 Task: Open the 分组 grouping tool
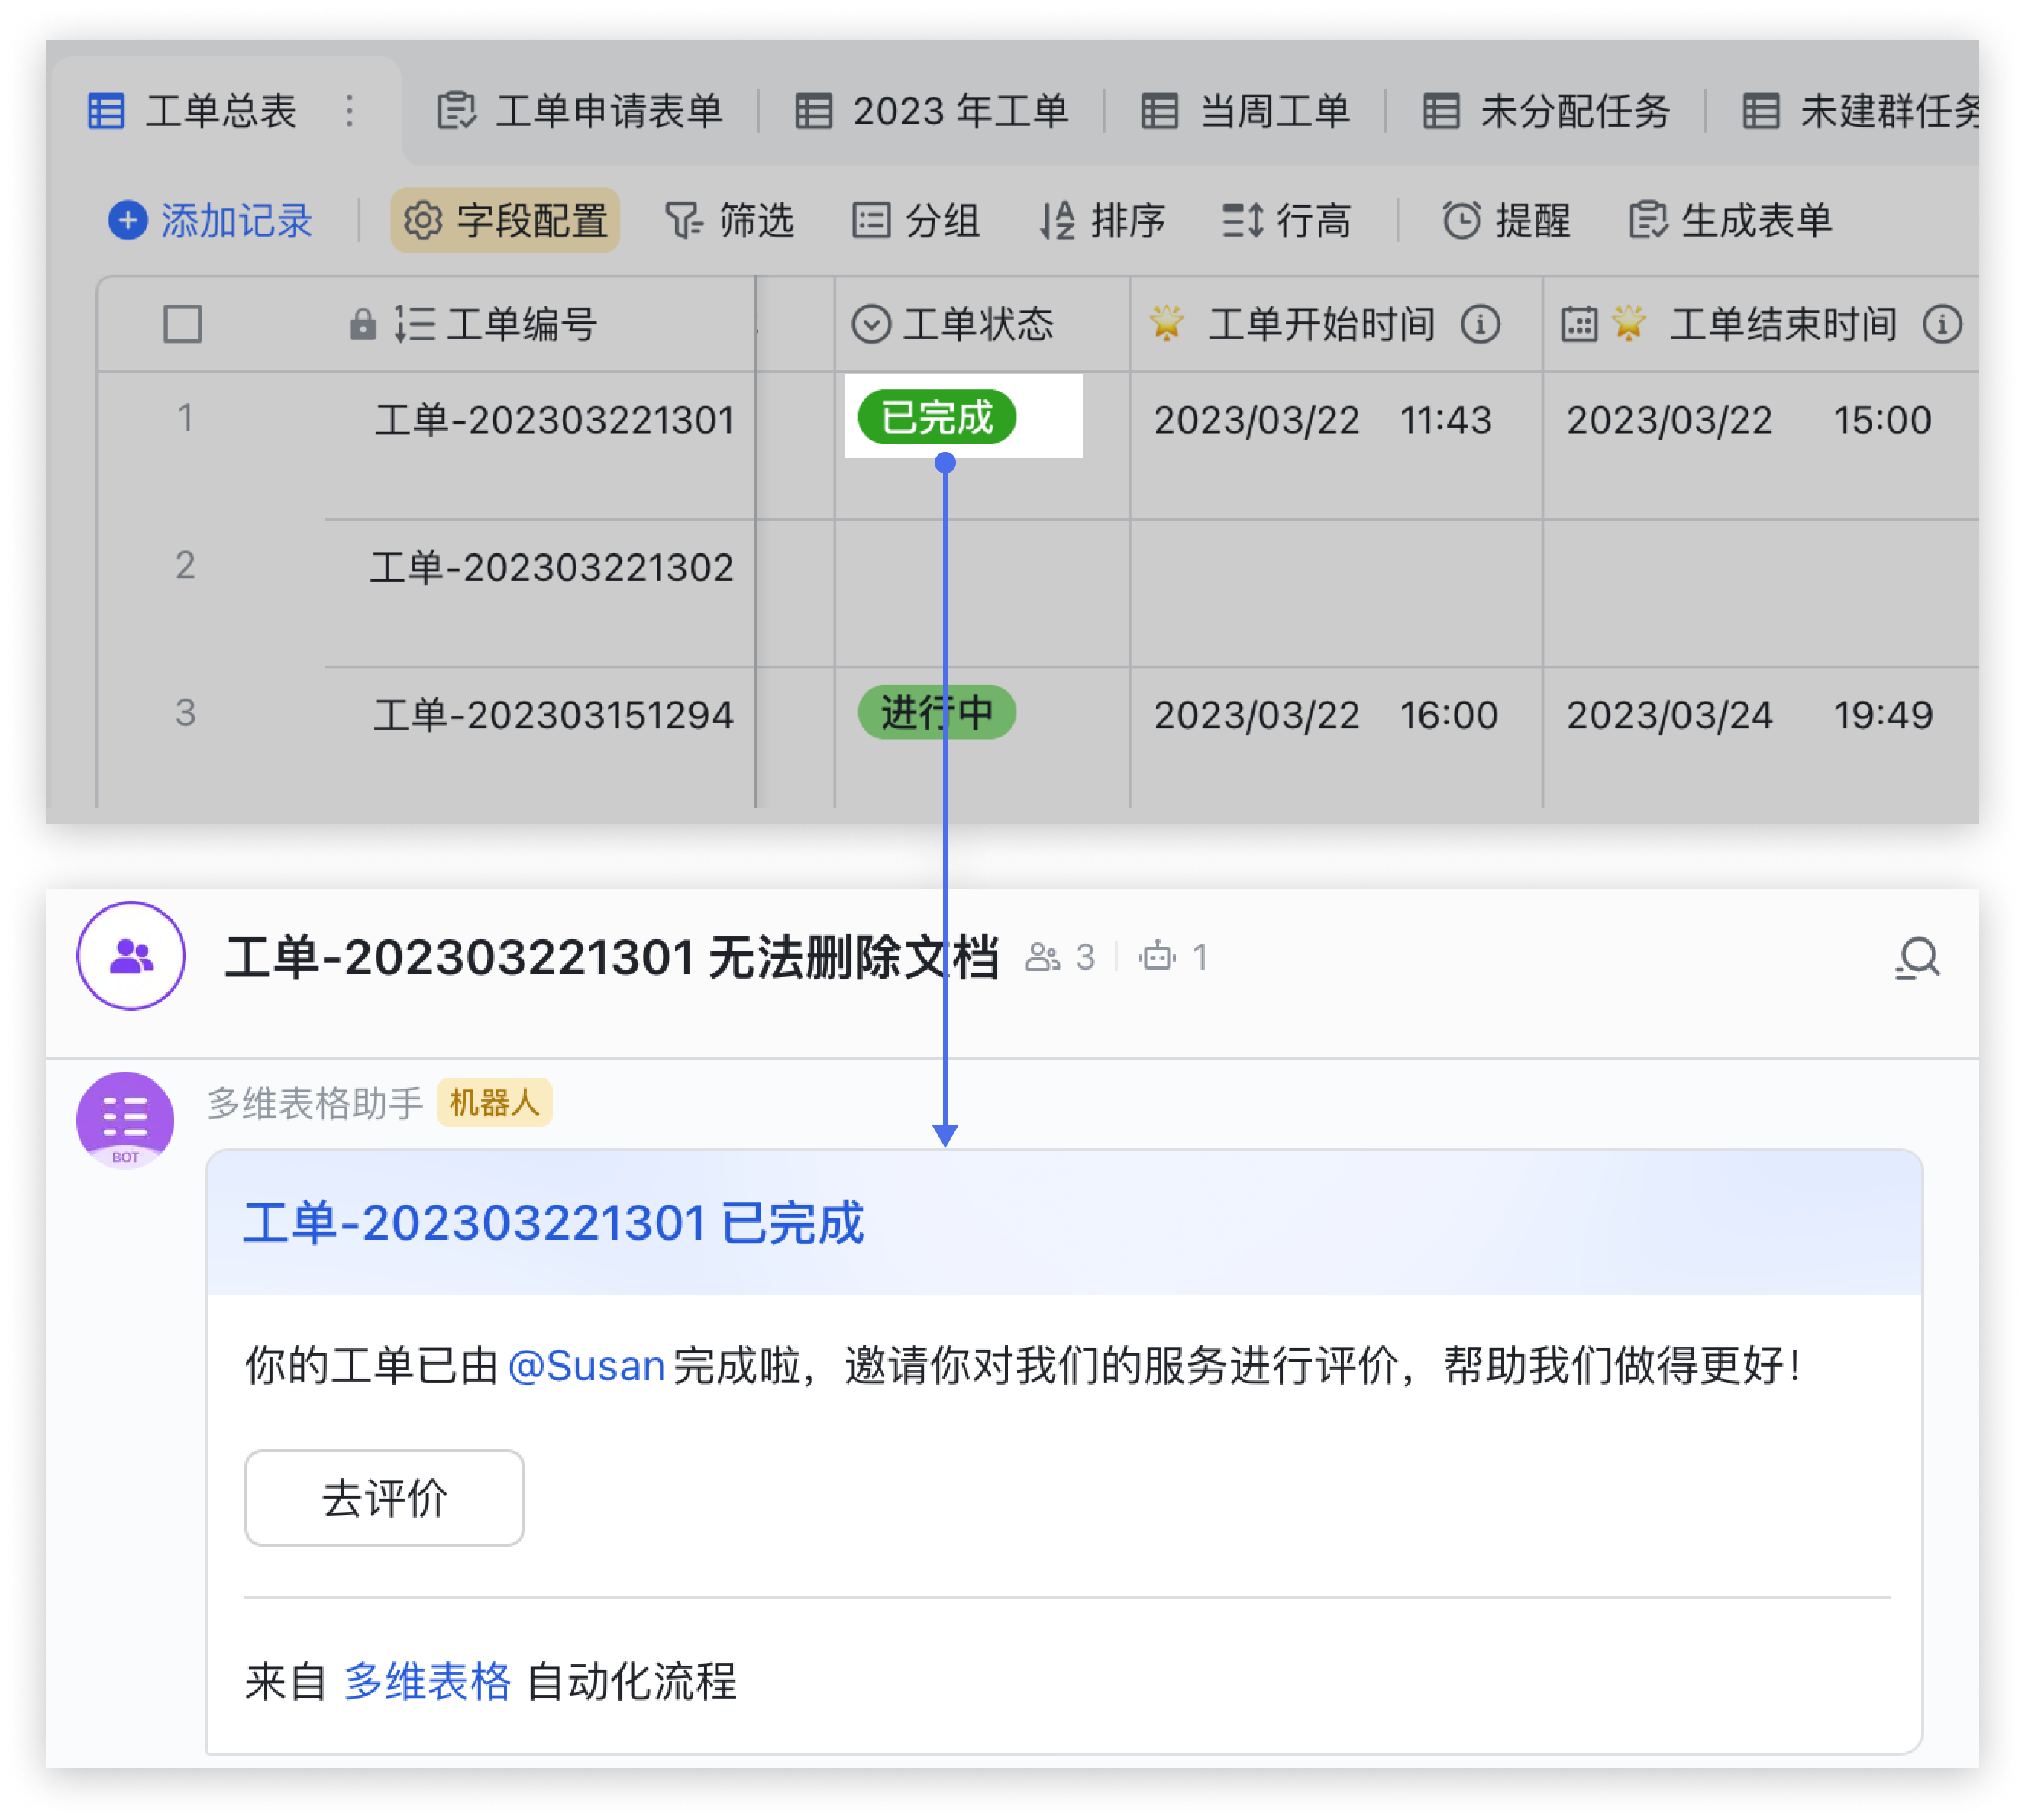917,222
